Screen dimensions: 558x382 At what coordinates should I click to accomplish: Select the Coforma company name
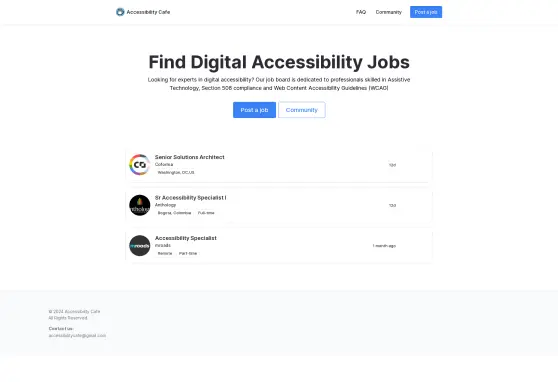pyautogui.click(x=164, y=164)
